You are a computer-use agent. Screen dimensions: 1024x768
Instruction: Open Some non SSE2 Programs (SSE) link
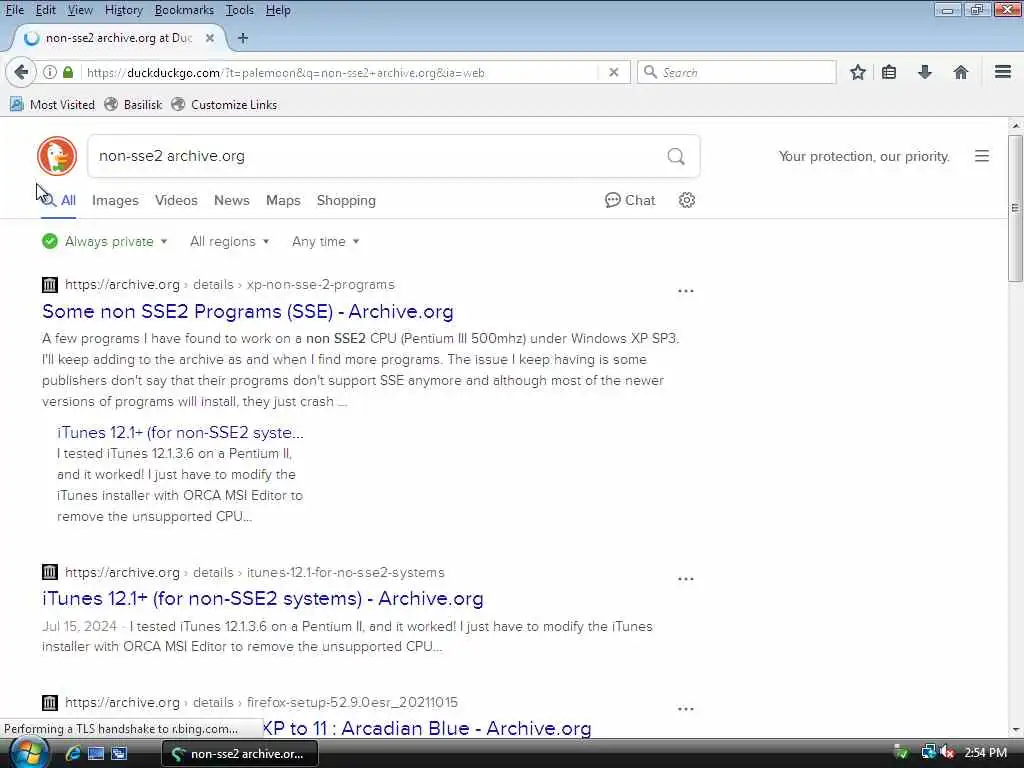point(248,312)
